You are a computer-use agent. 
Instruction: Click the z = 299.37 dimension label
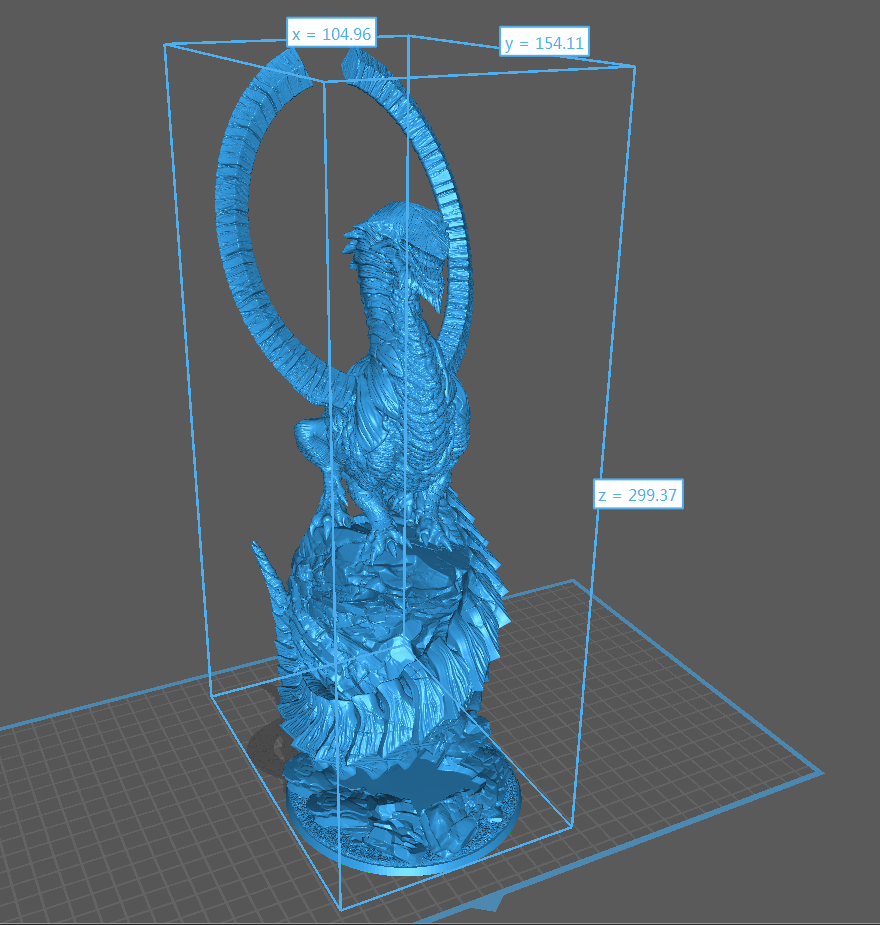pos(637,494)
